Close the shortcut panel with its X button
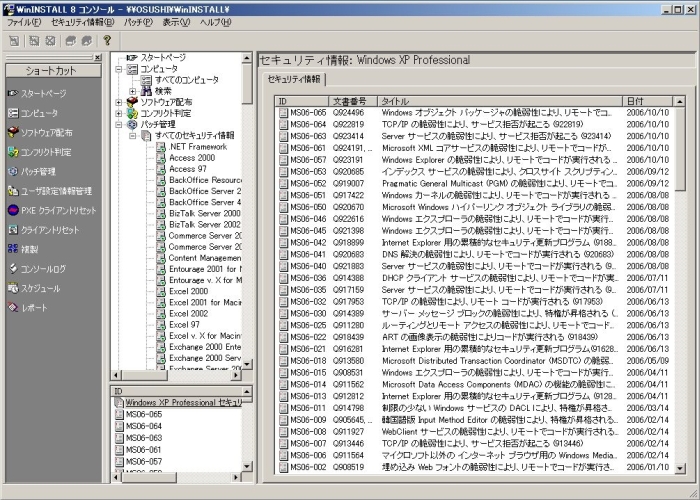Viewport: 700px width, 500px height. [98, 57]
